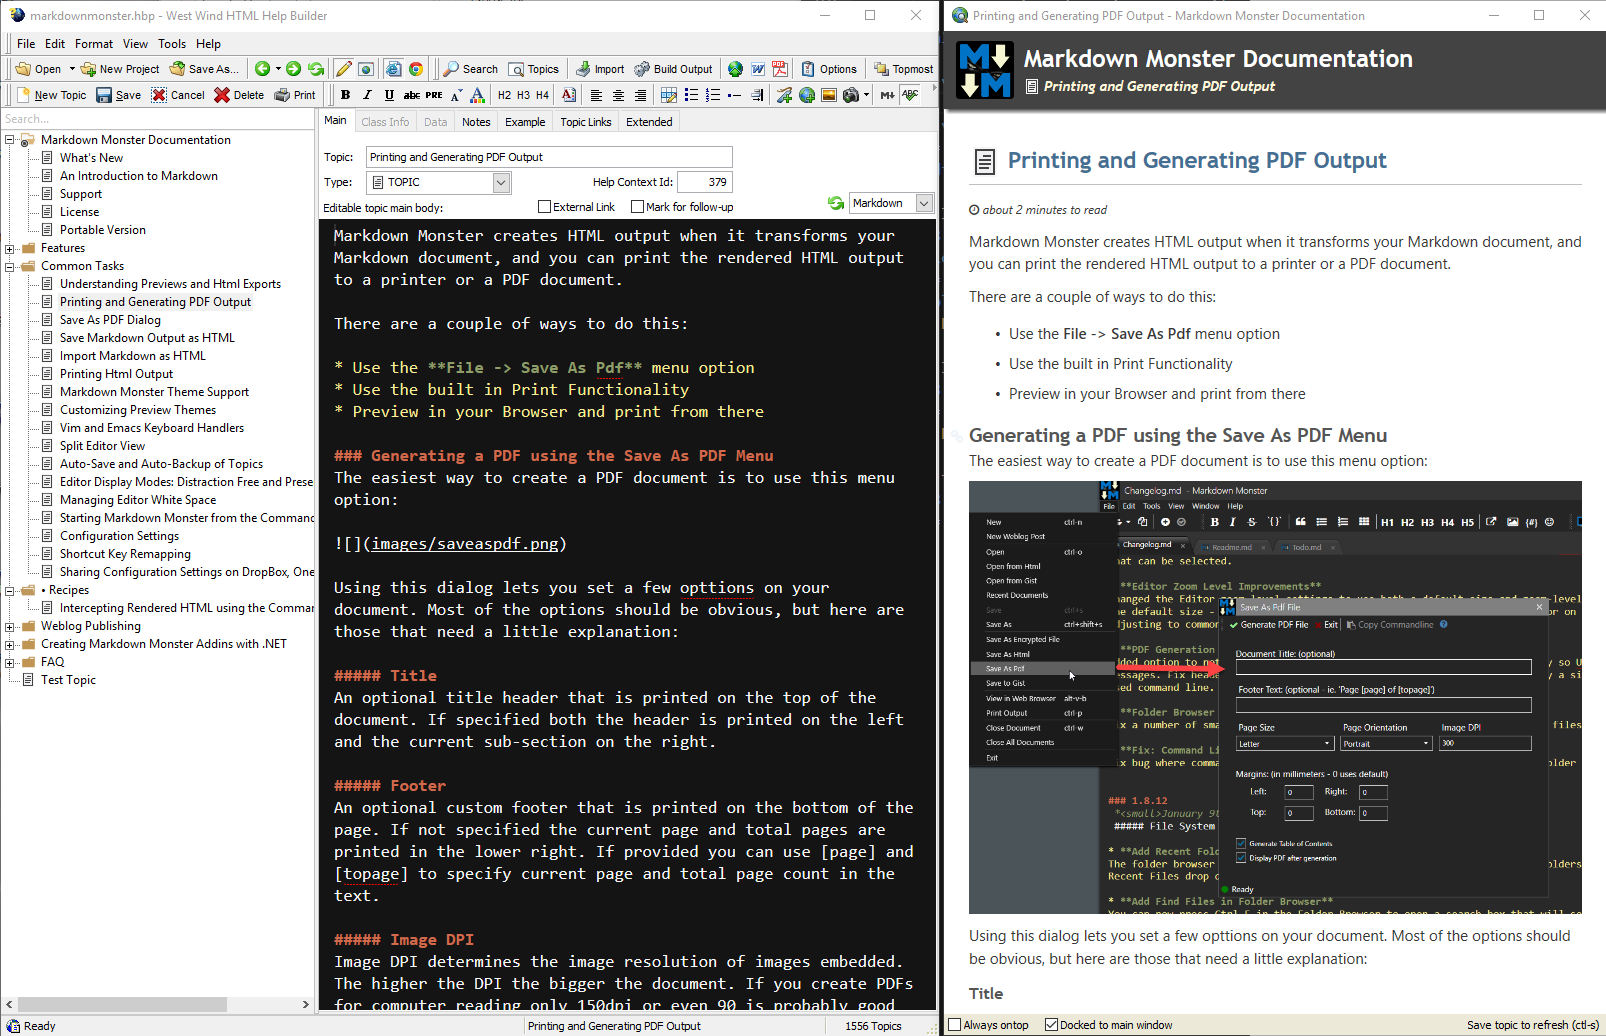The height and width of the screenshot is (1036, 1606).
Task: Click the numbered list icon
Action: point(713,95)
